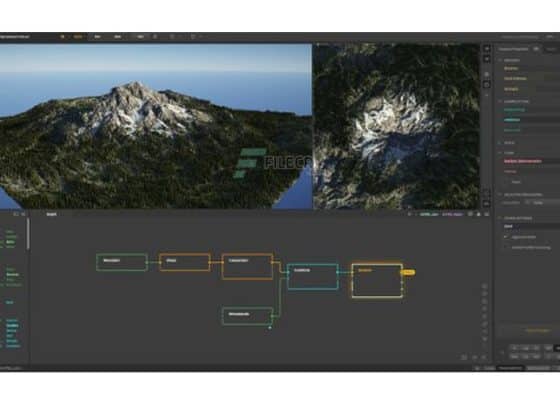Adjust the first yellow-labeled property slider

(531, 68)
